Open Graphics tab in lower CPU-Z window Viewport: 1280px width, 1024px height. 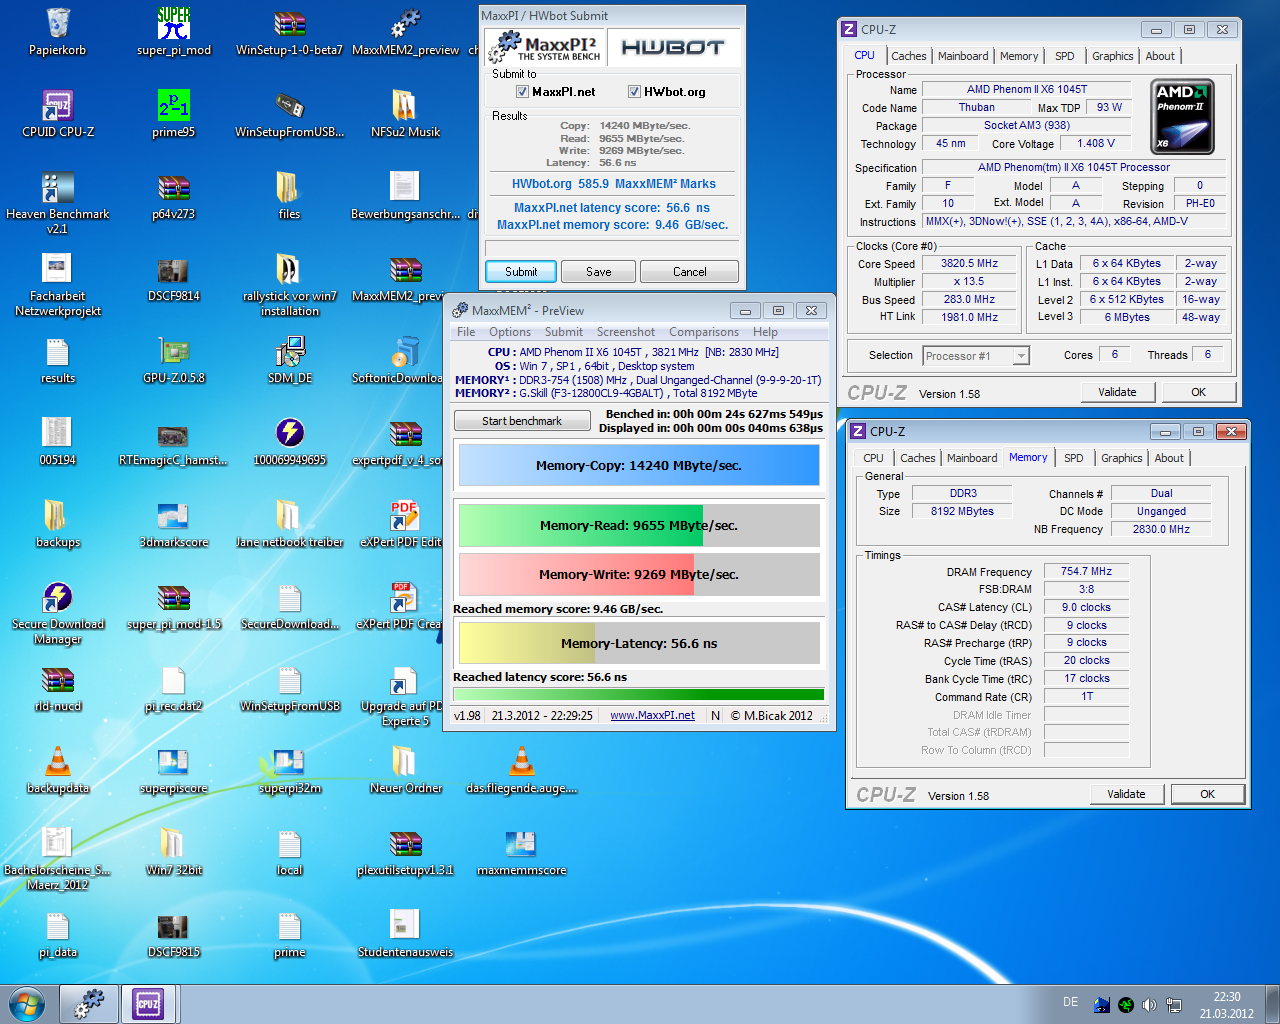tap(1122, 458)
